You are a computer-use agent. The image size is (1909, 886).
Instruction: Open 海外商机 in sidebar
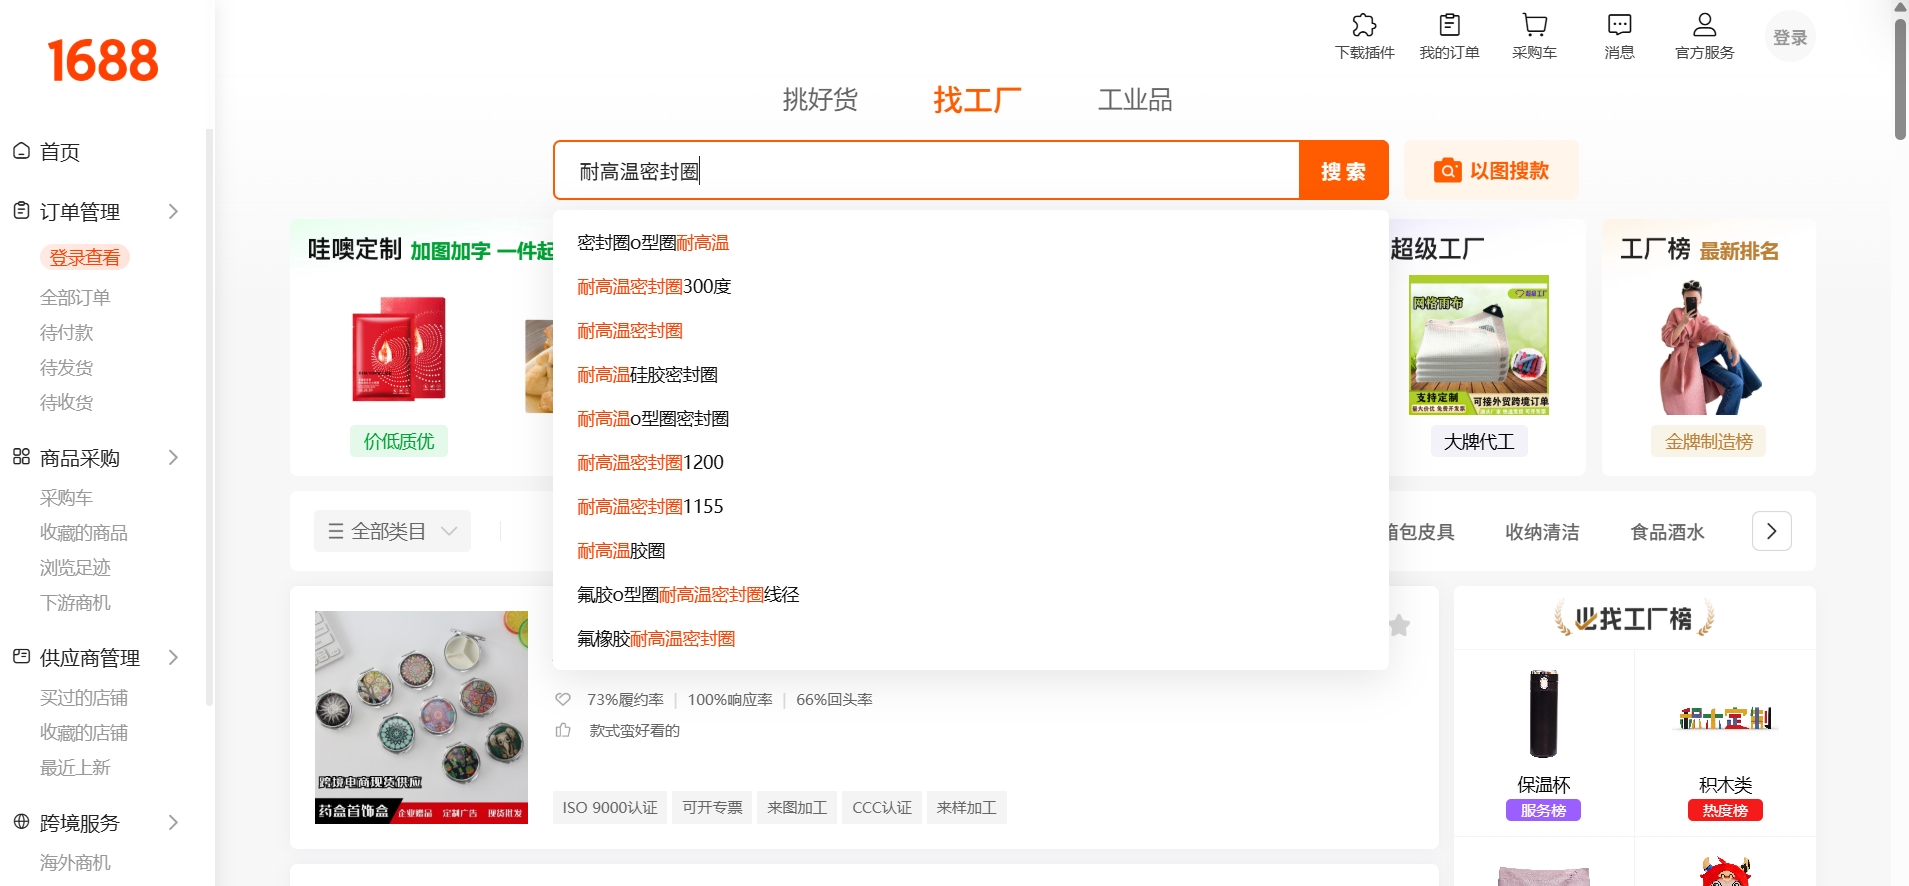click(x=75, y=863)
